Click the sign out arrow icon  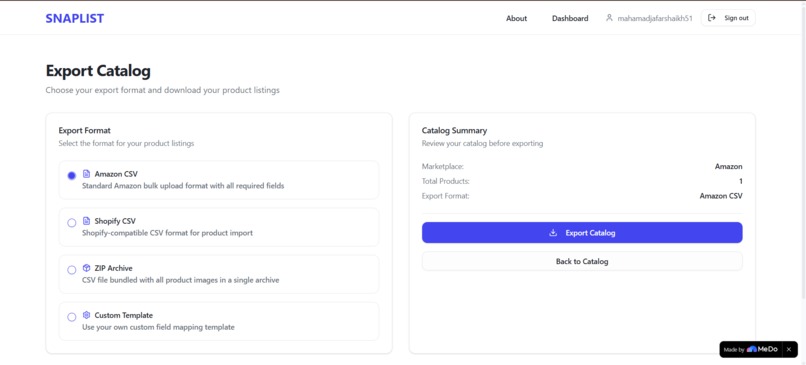712,18
